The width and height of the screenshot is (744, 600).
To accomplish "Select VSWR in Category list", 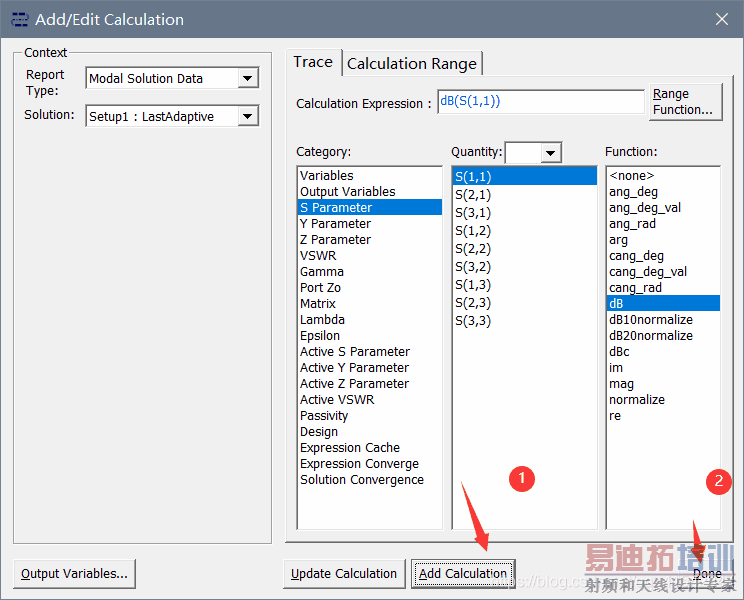I will (370, 256).
